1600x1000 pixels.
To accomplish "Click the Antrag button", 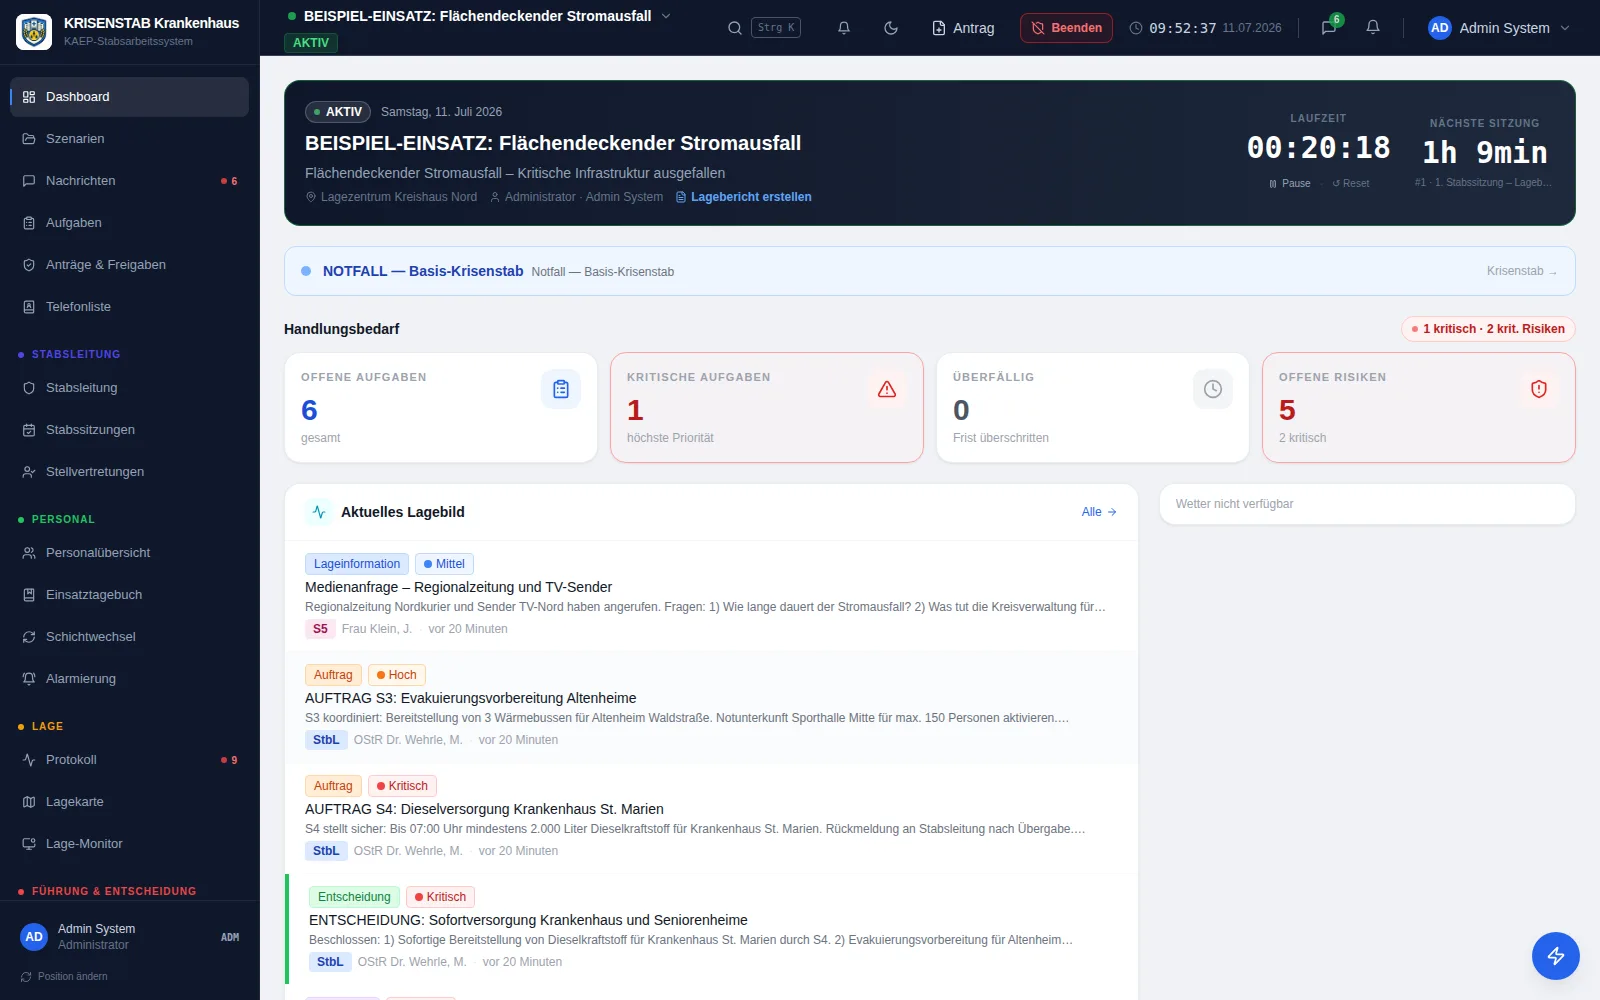I will coord(963,28).
